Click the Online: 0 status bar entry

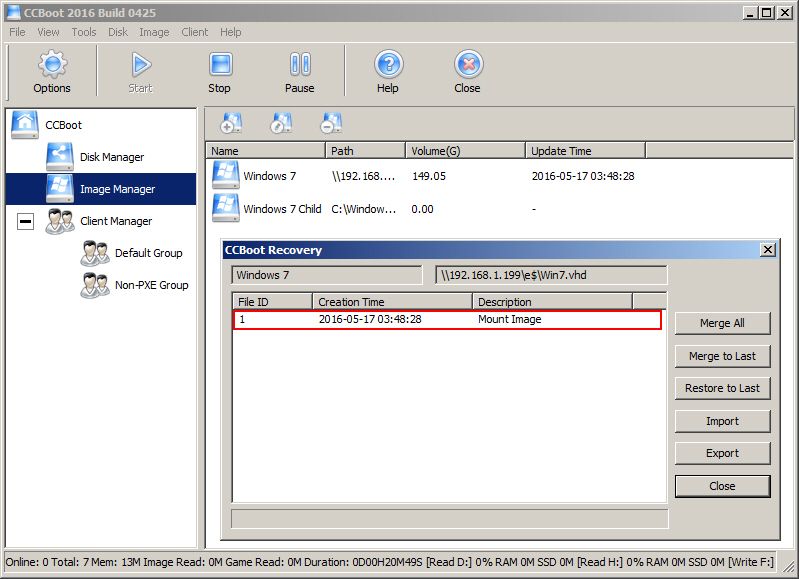pos(27,562)
